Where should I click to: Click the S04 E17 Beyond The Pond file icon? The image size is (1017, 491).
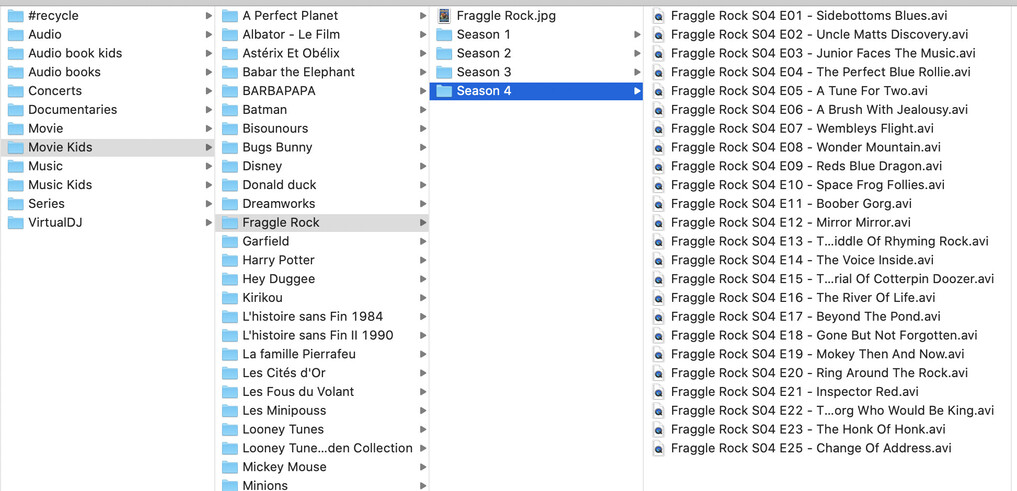point(658,317)
